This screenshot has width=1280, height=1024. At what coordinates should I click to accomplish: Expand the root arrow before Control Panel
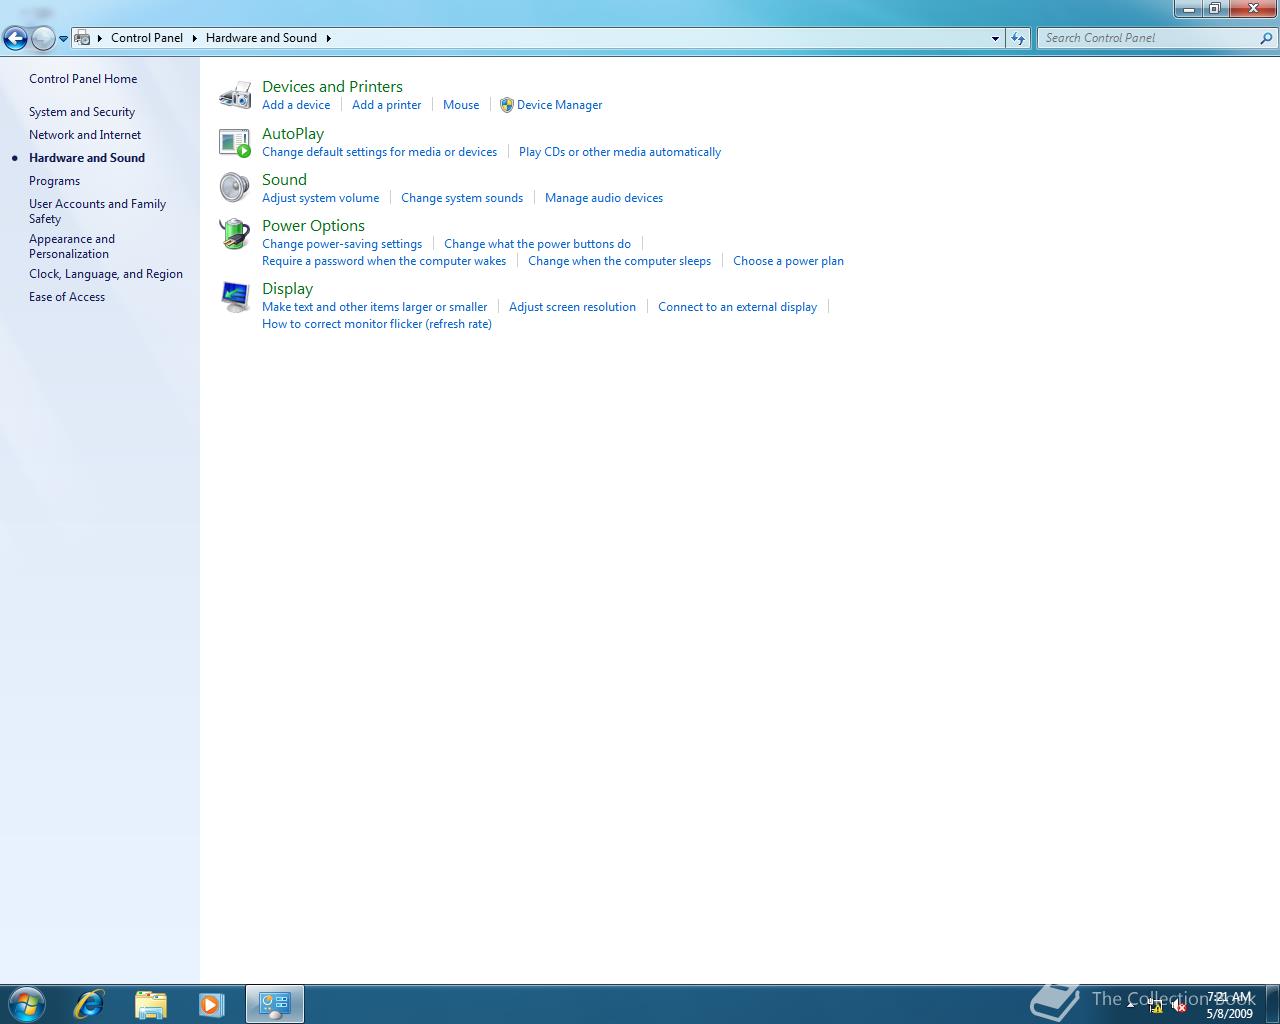click(x=100, y=38)
